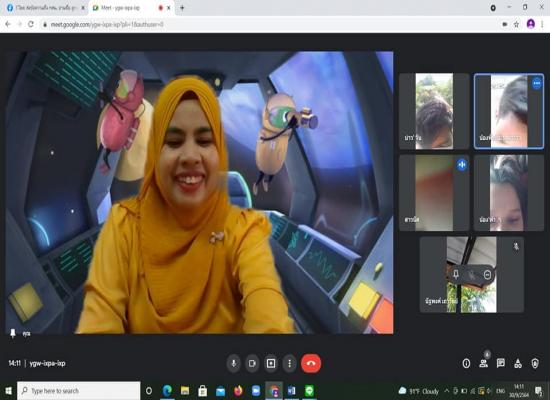Open host controls shield icon
The height and width of the screenshot is (400, 550).
tap(535, 363)
